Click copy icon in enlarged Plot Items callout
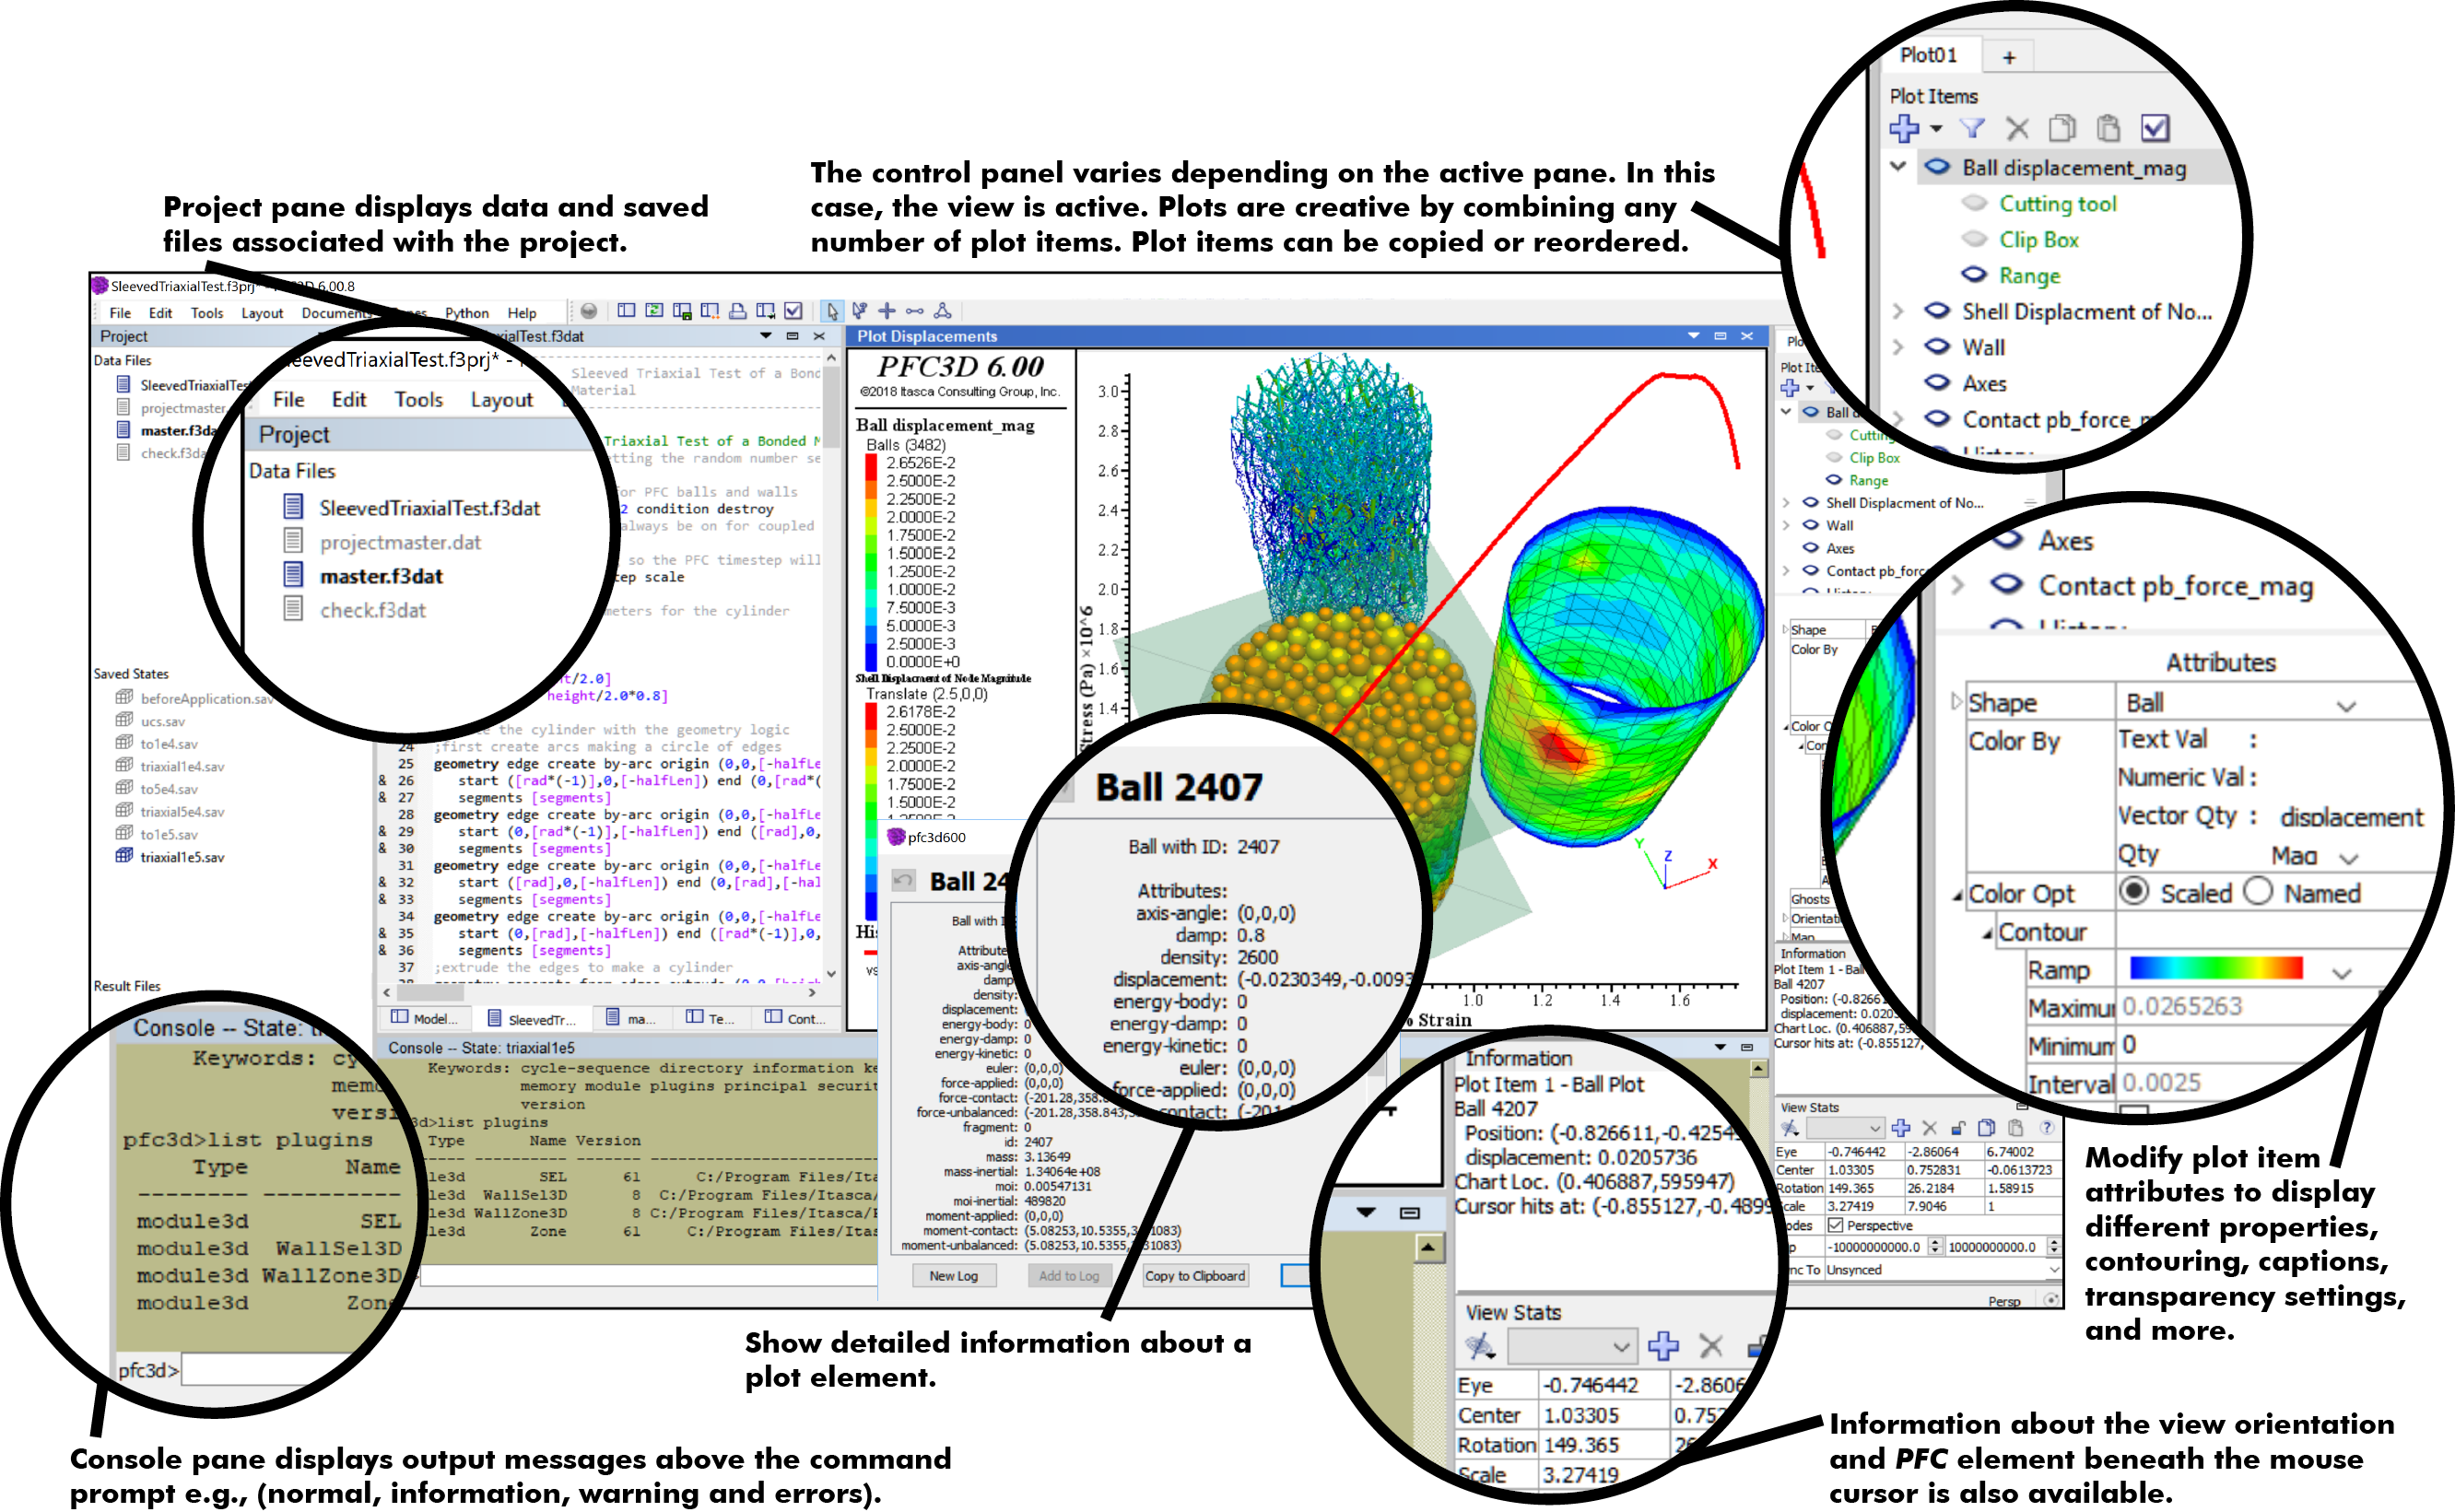Image resolution: width=2455 pixels, height=1512 pixels. 2062,128
